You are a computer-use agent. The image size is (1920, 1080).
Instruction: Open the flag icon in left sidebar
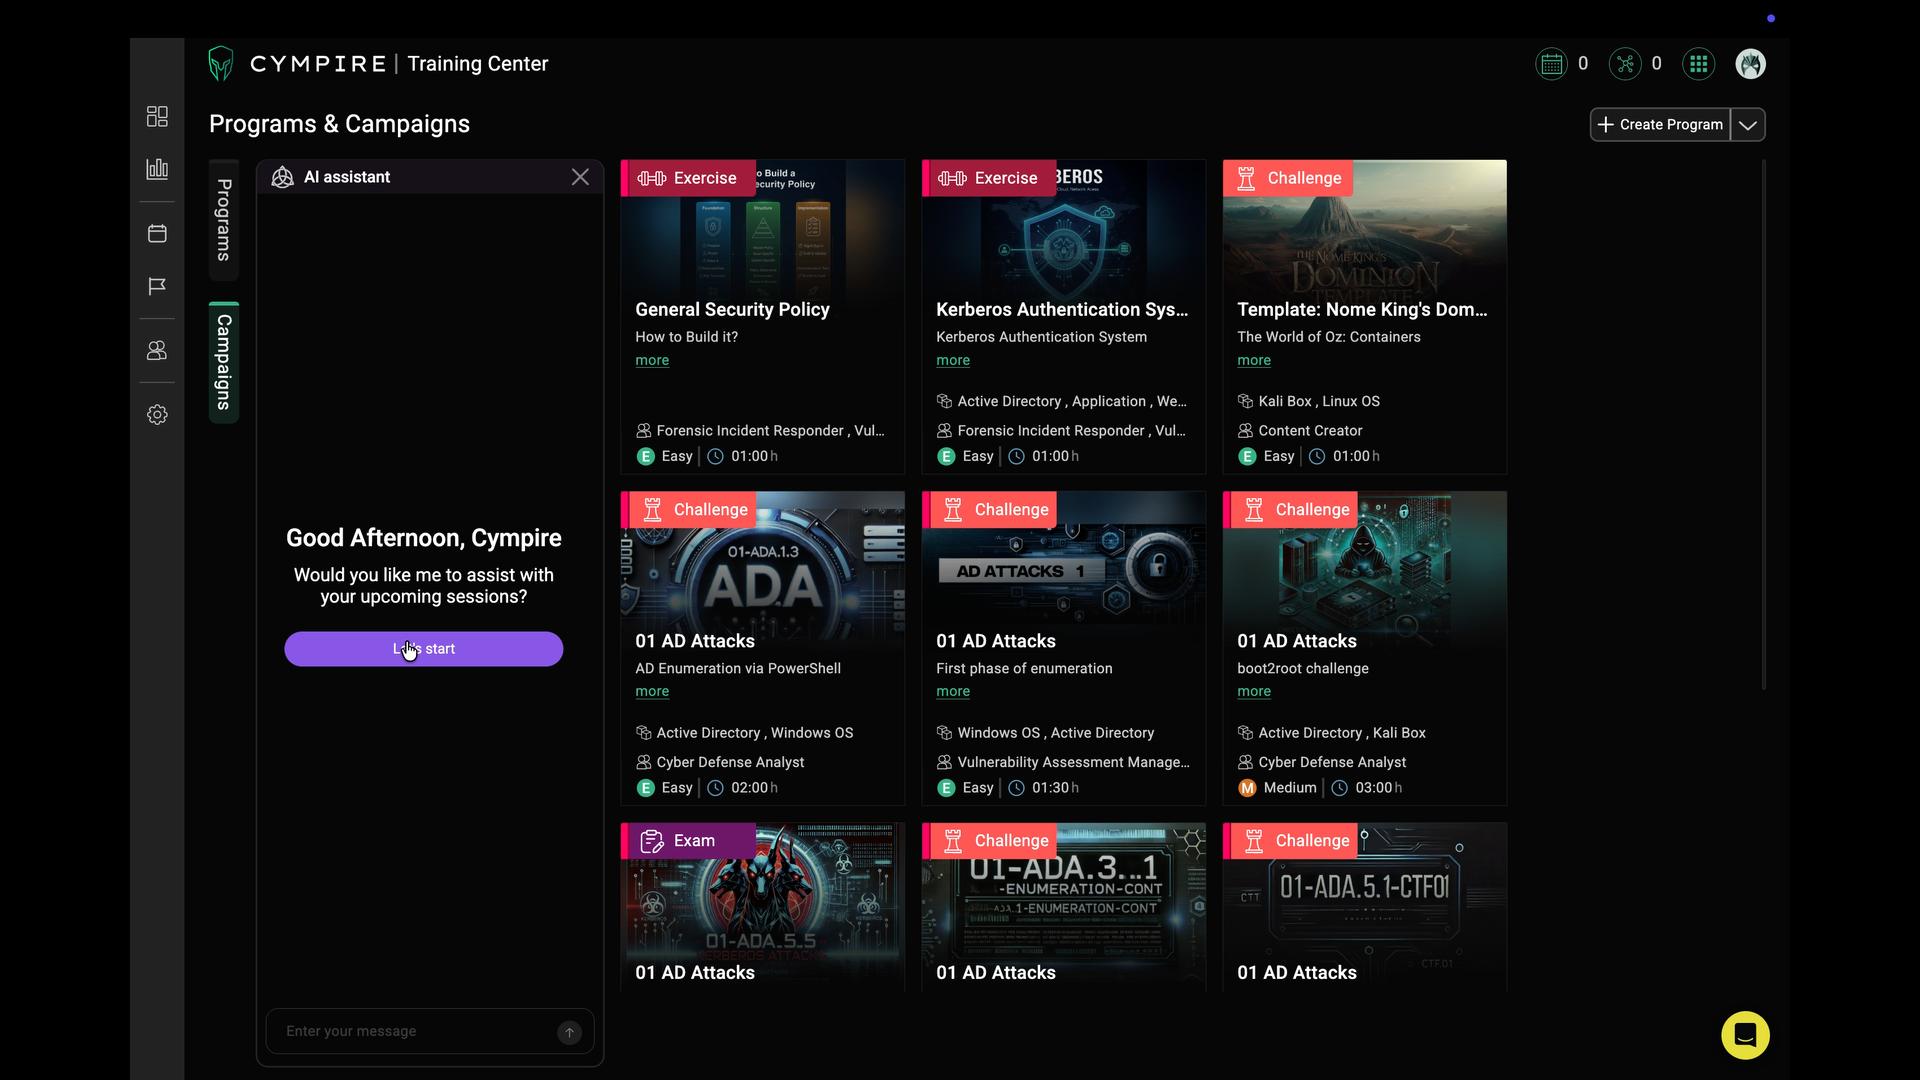[x=157, y=286]
